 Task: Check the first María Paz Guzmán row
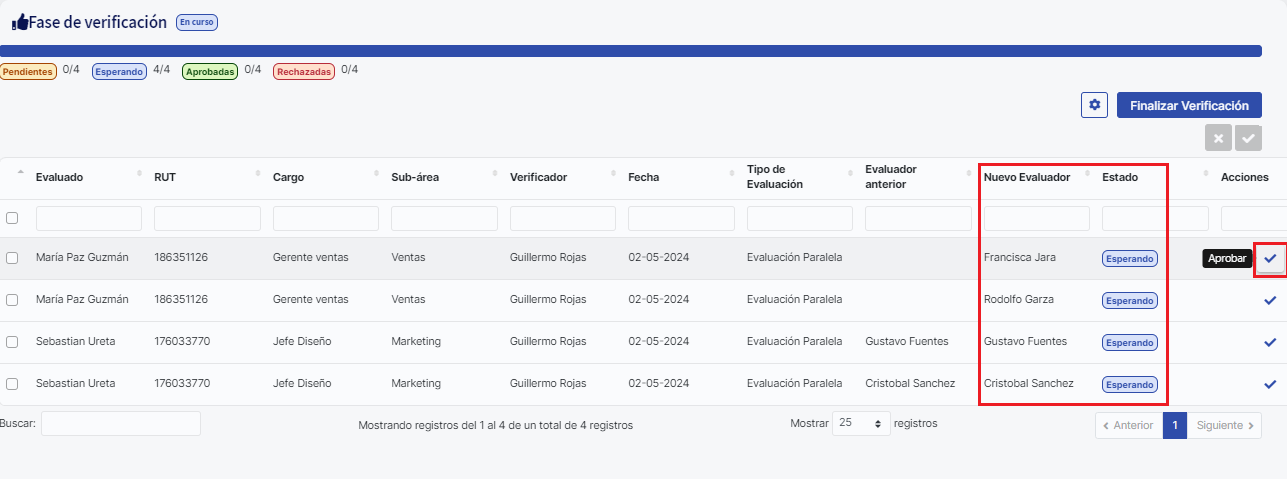(x=12, y=258)
